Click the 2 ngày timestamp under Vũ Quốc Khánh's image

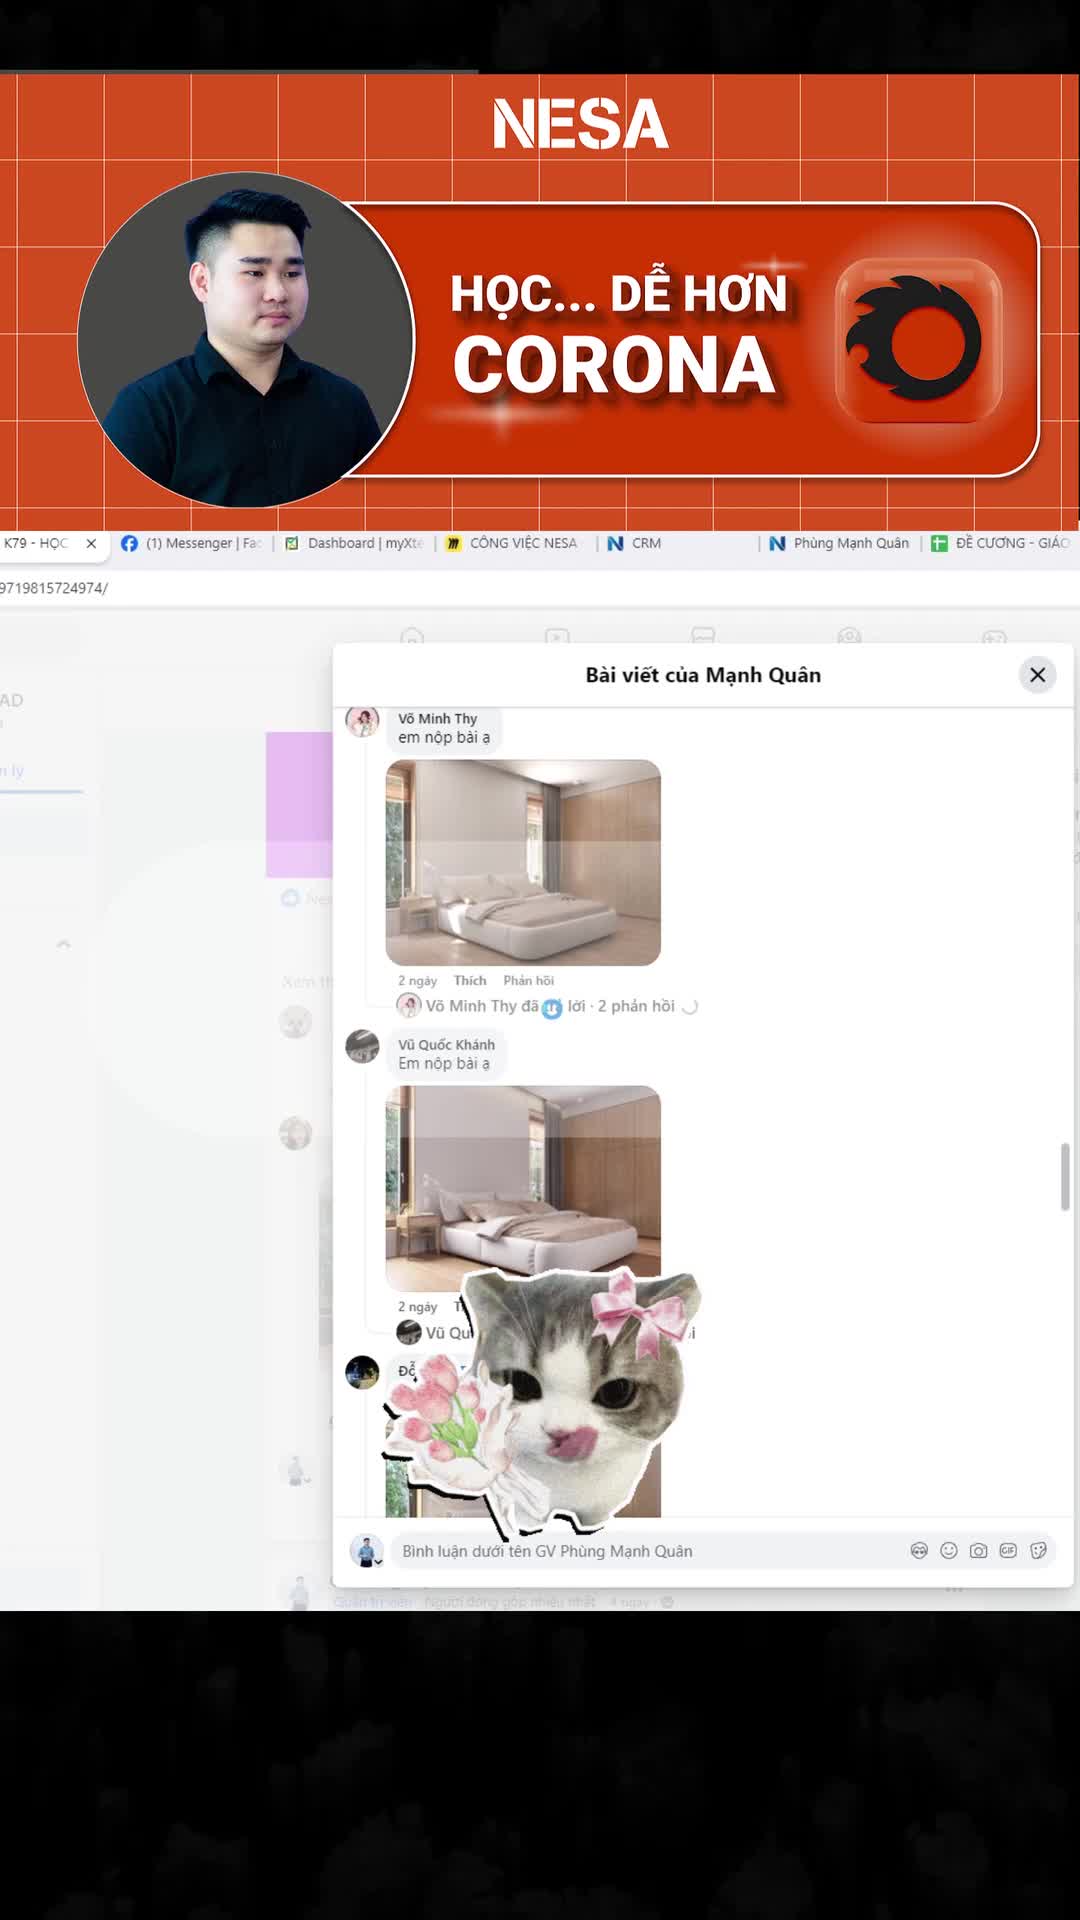pos(417,1307)
